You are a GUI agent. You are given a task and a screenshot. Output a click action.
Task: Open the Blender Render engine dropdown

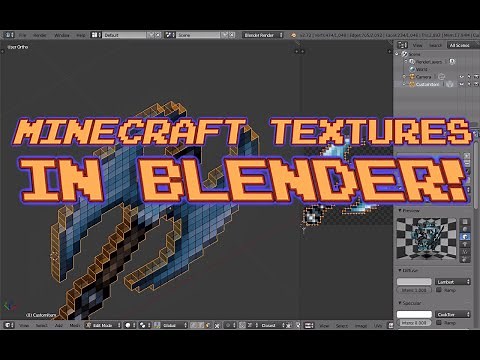pyautogui.click(x=263, y=35)
